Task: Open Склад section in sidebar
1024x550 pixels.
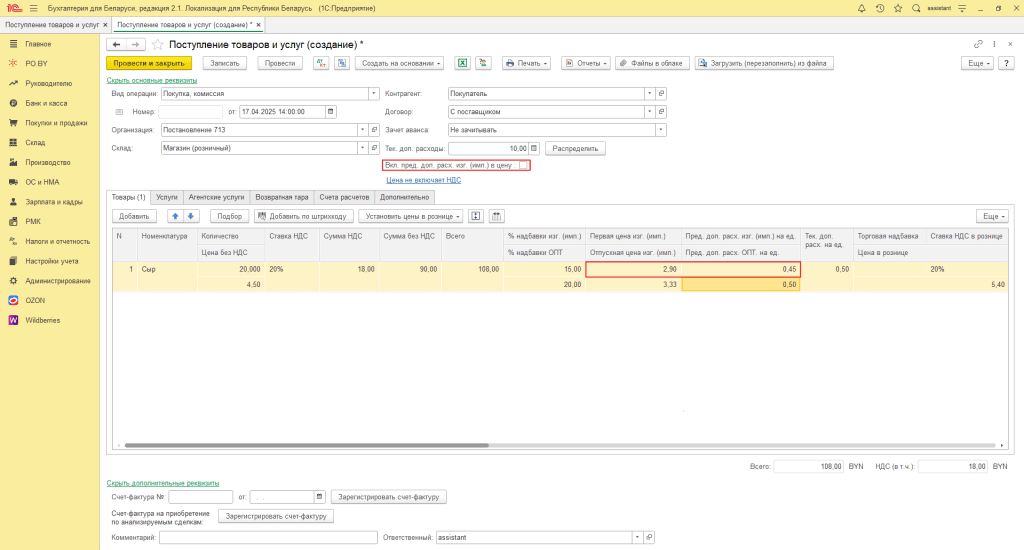Action: coord(35,142)
